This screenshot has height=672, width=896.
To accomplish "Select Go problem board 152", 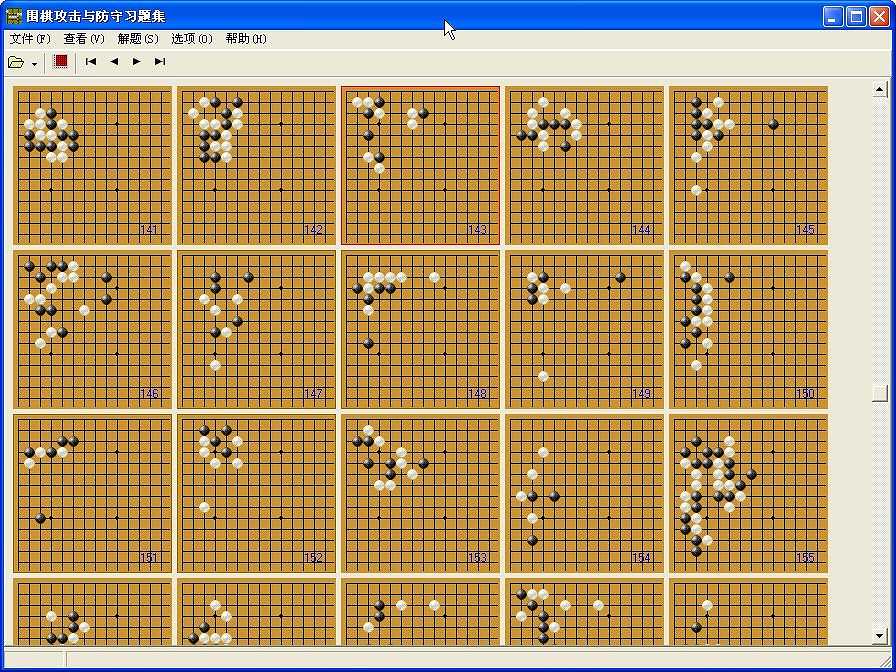I will click(x=257, y=494).
